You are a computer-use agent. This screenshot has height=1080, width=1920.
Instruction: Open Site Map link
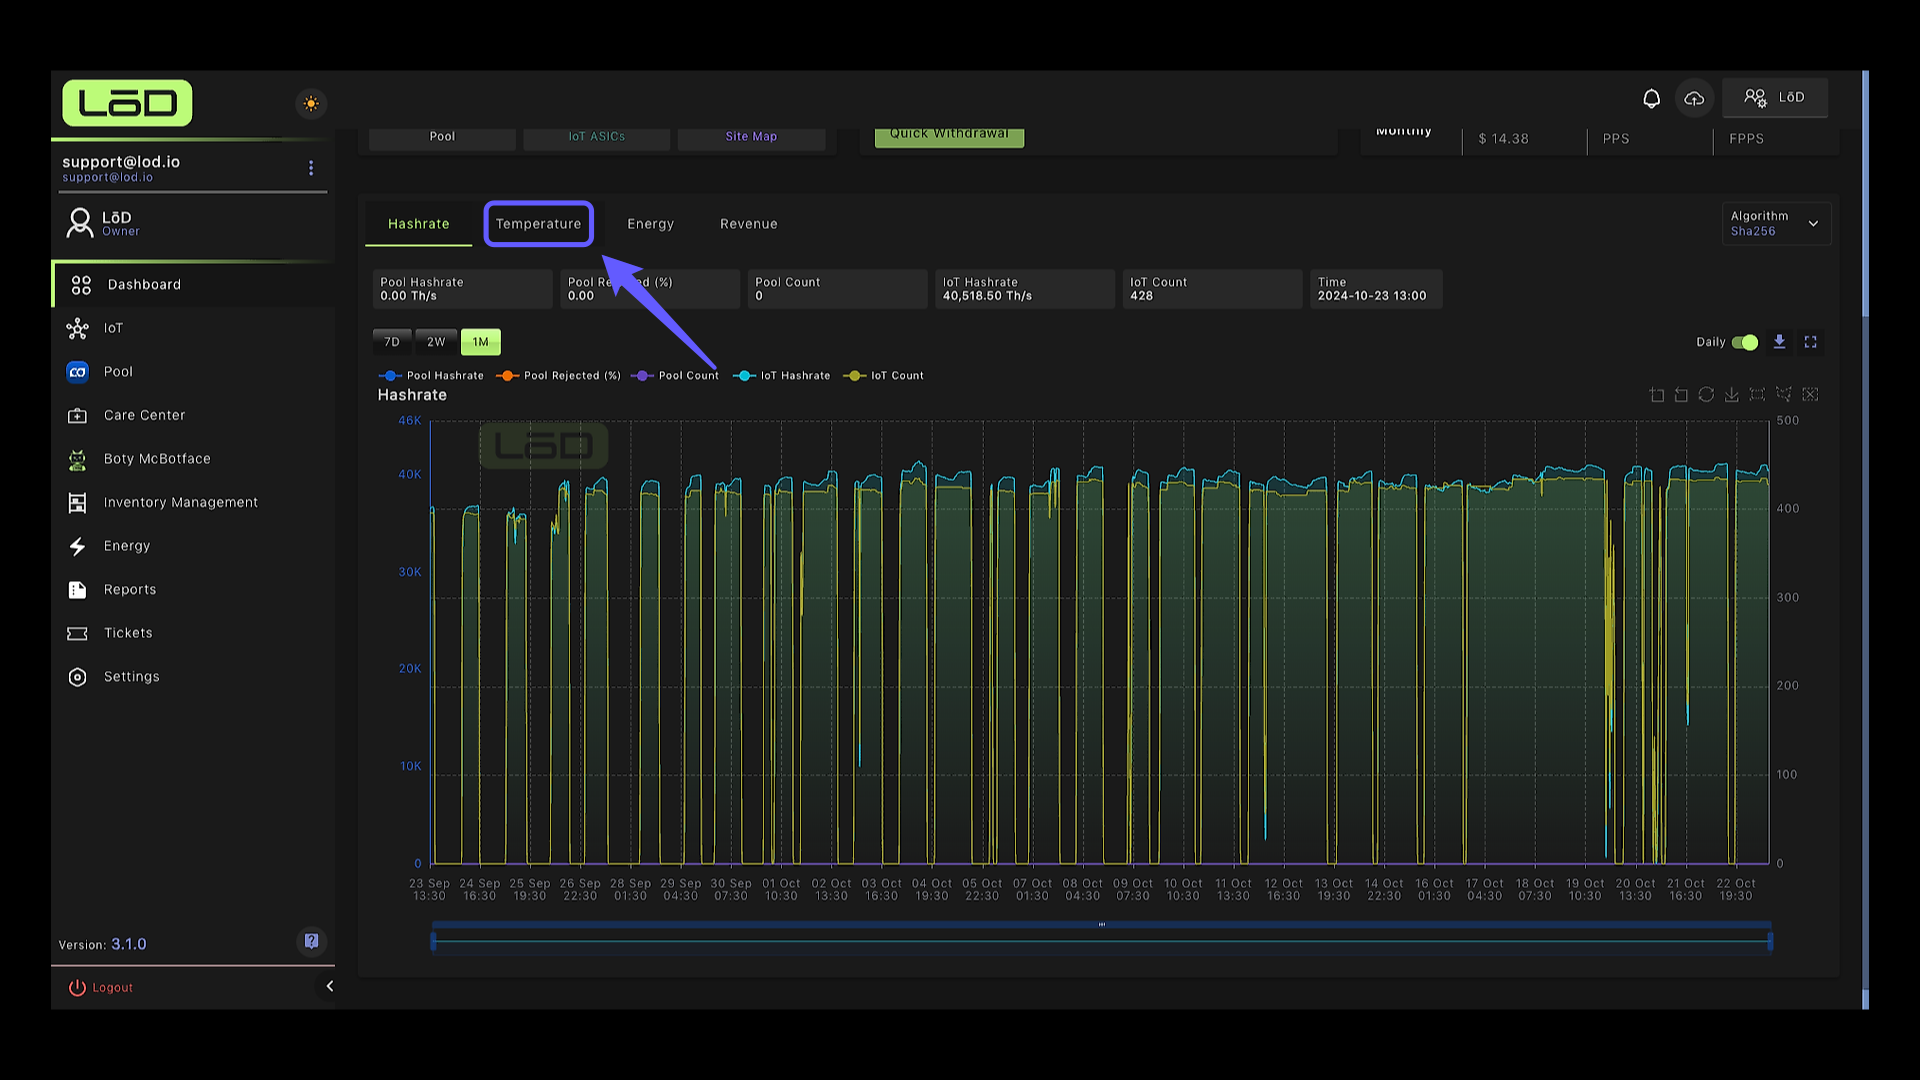pyautogui.click(x=751, y=137)
